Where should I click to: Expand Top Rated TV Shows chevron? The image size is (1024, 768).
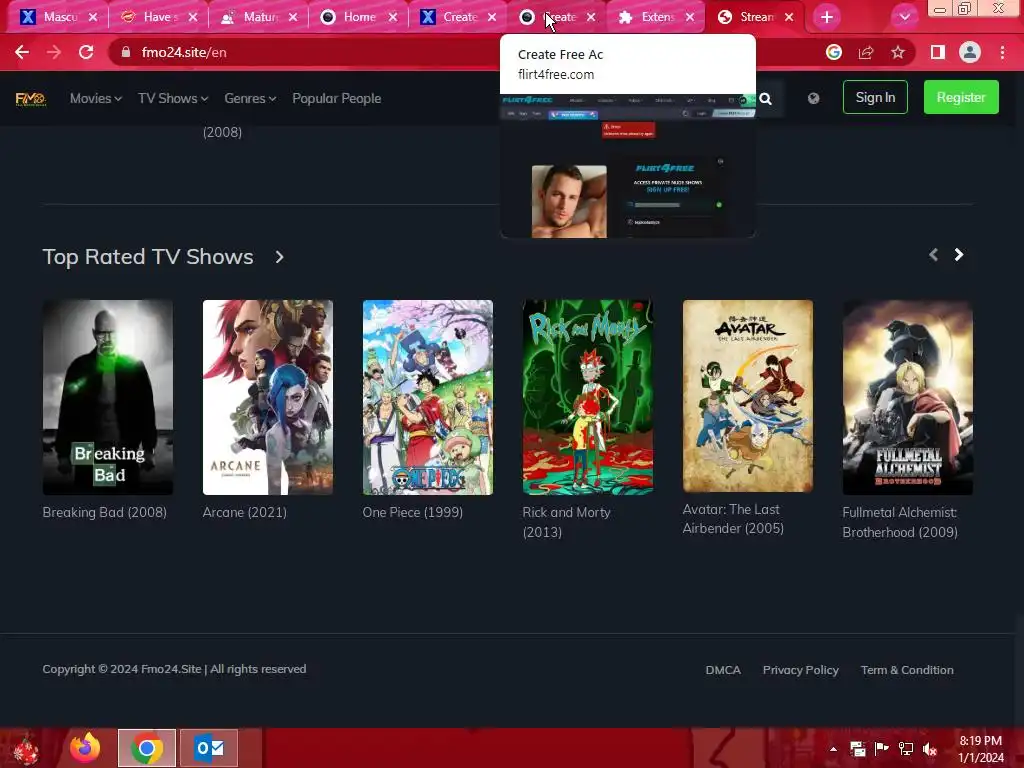click(x=280, y=257)
